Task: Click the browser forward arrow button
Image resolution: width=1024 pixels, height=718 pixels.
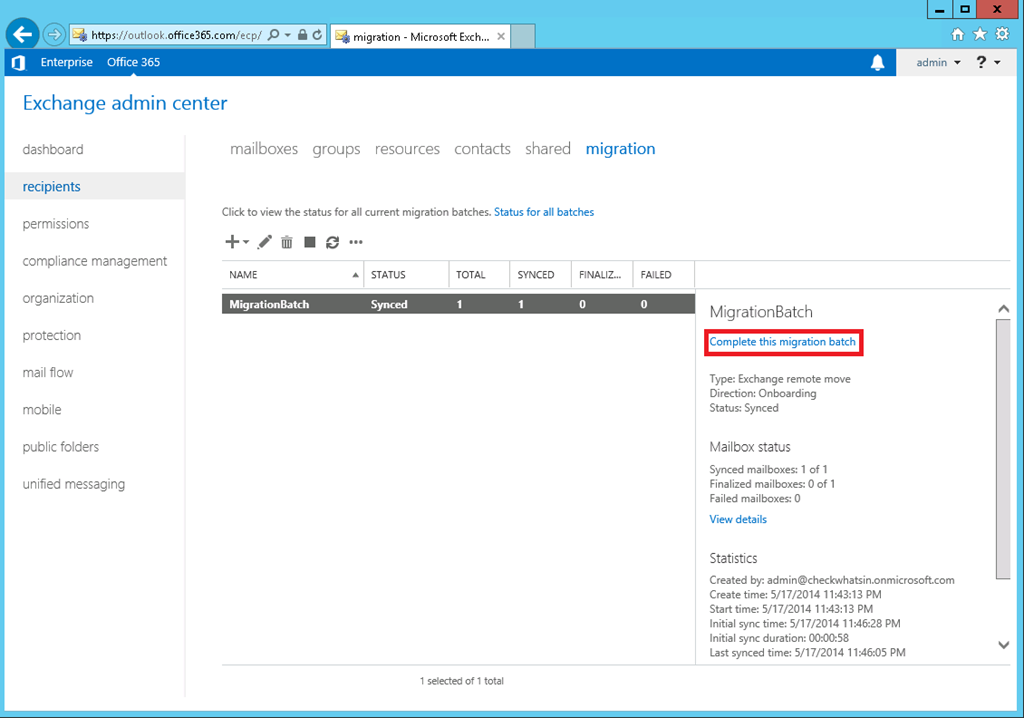Action: pos(54,35)
